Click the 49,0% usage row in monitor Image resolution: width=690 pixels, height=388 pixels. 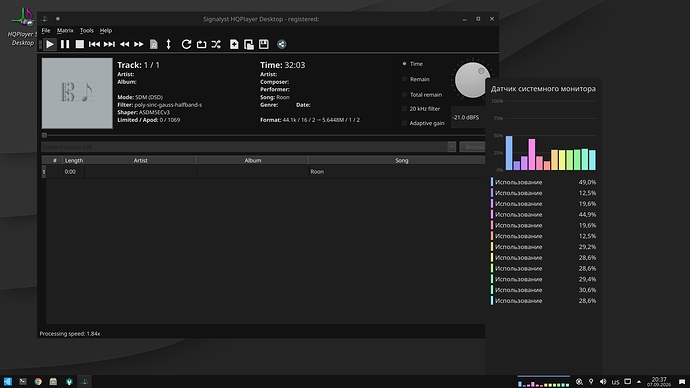click(543, 182)
